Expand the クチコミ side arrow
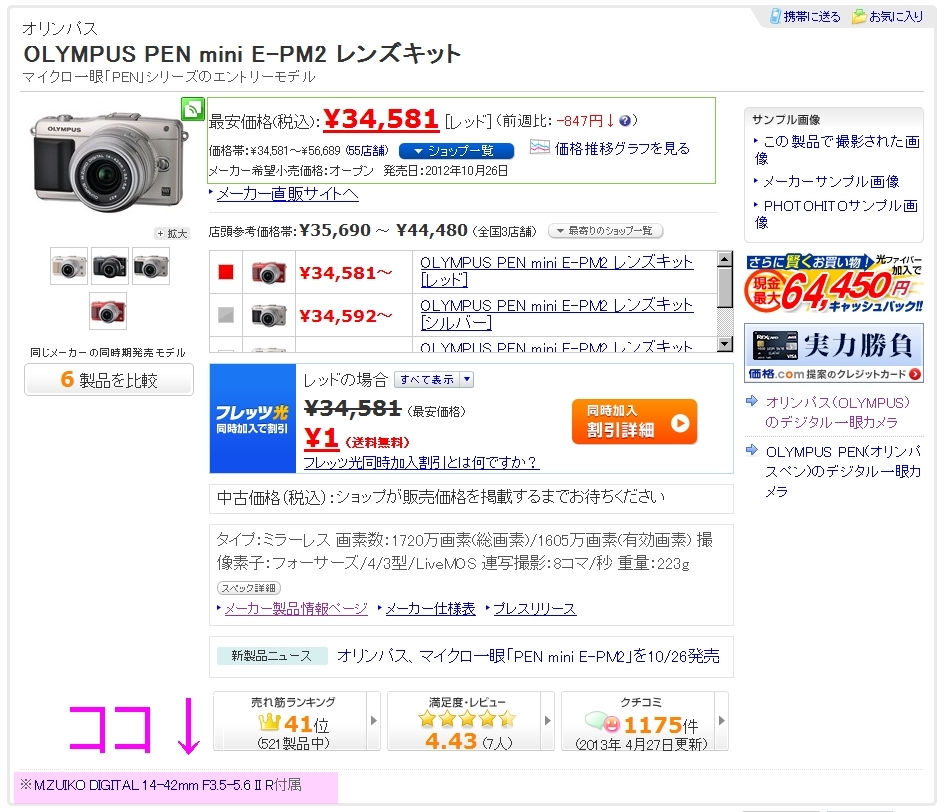The width and height of the screenshot is (944, 812). click(x=721, y=721)
